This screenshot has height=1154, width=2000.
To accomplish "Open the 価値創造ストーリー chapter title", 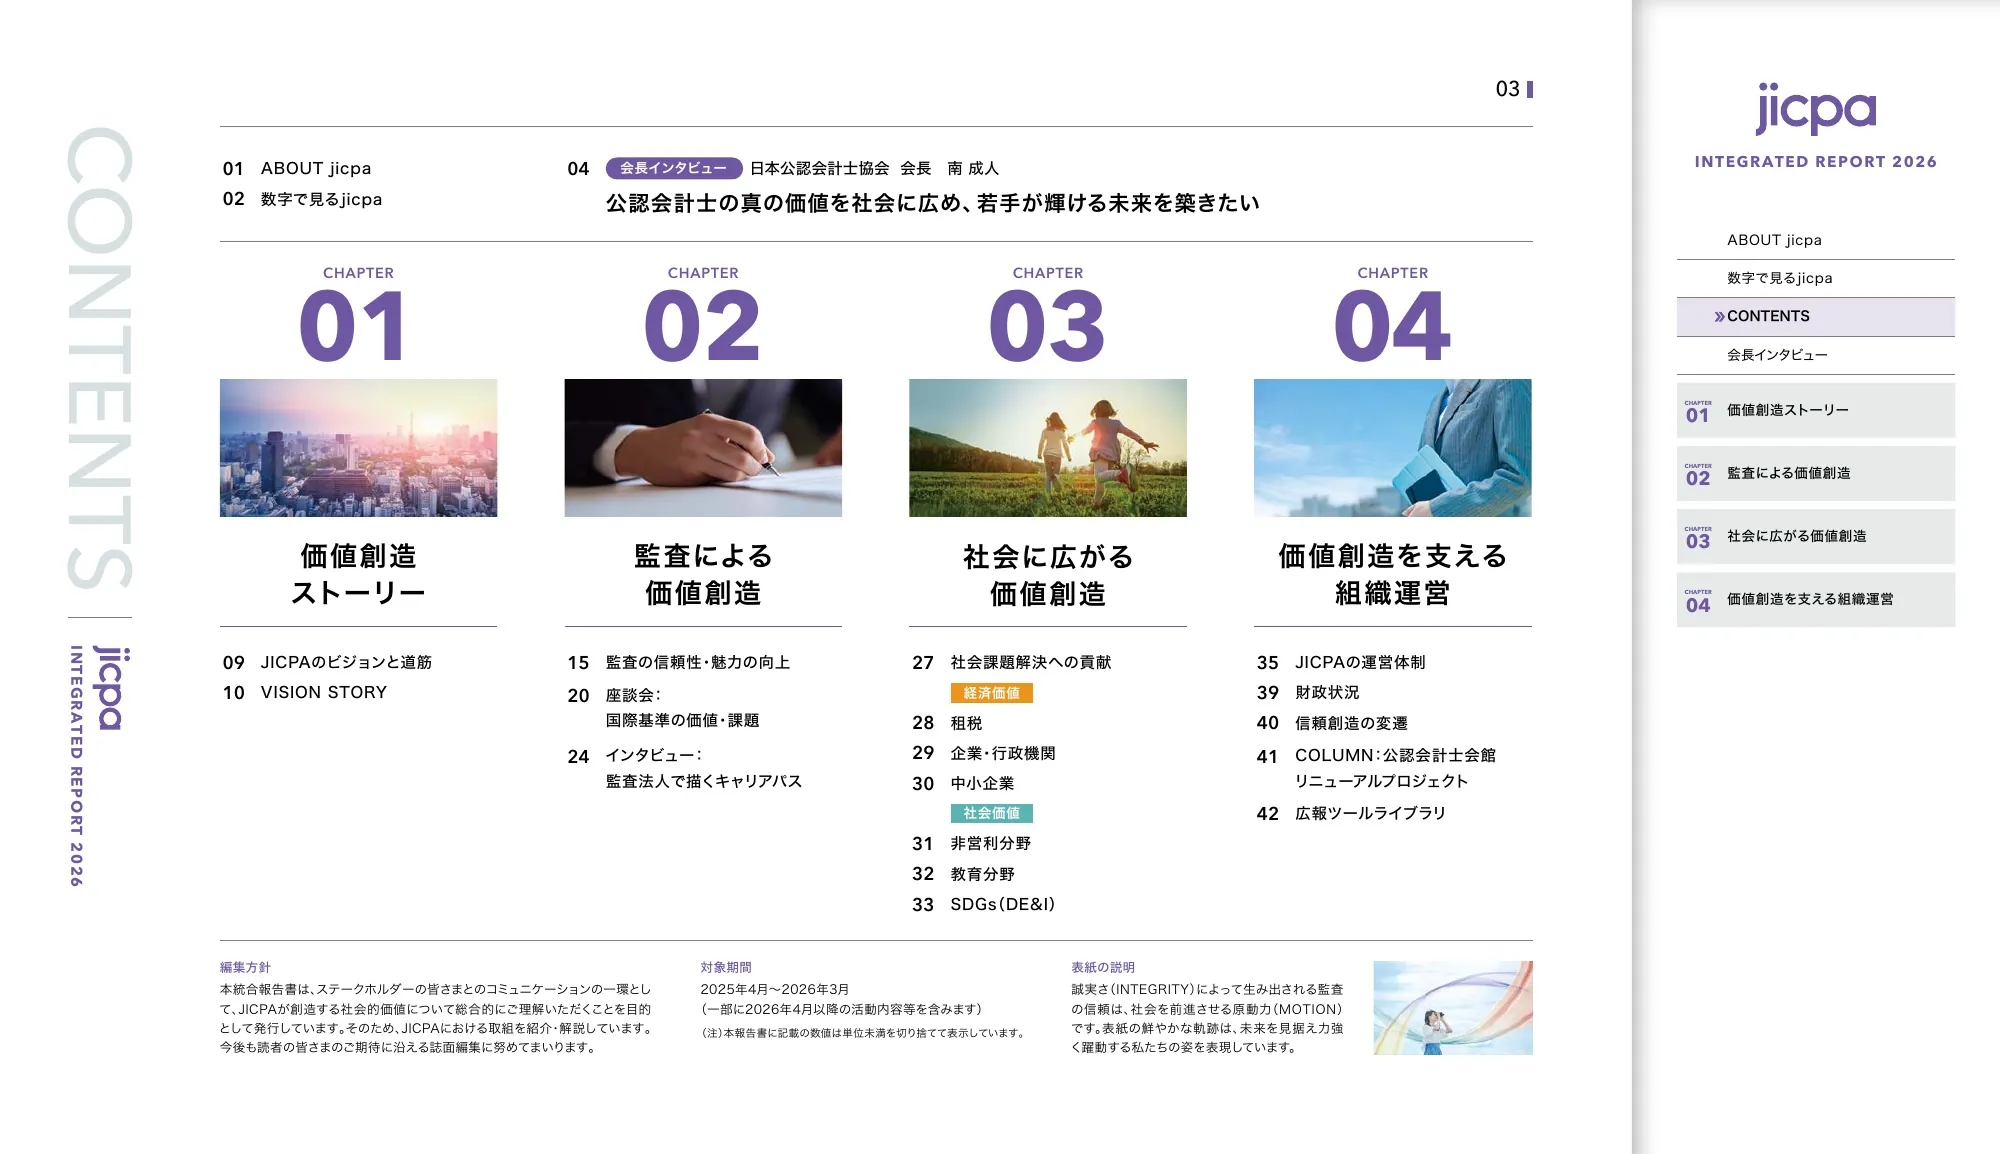I will coord(358,574).
